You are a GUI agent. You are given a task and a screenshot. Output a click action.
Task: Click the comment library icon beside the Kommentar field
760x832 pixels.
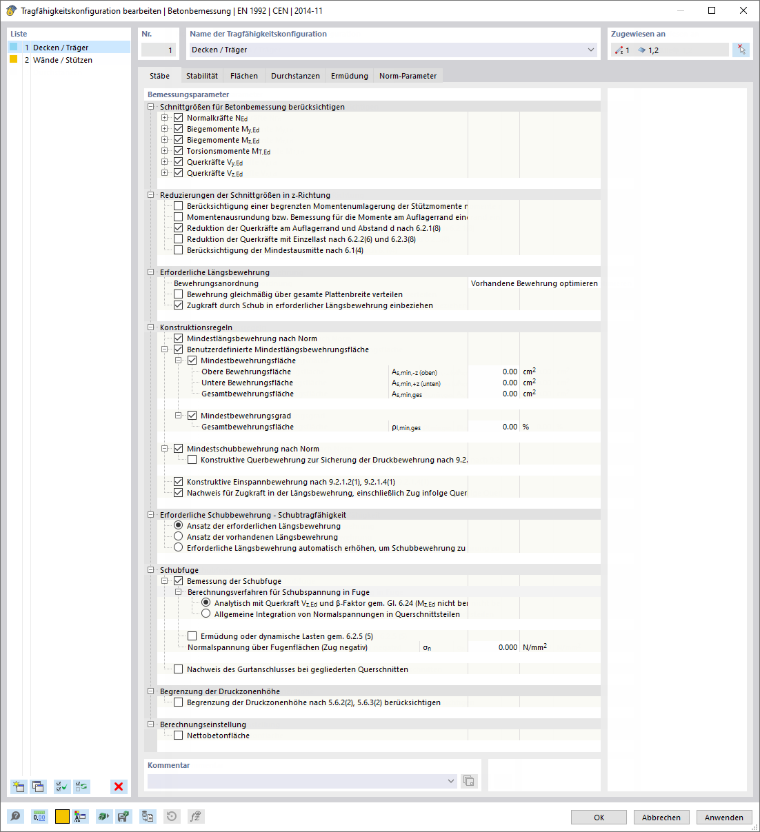469,781
